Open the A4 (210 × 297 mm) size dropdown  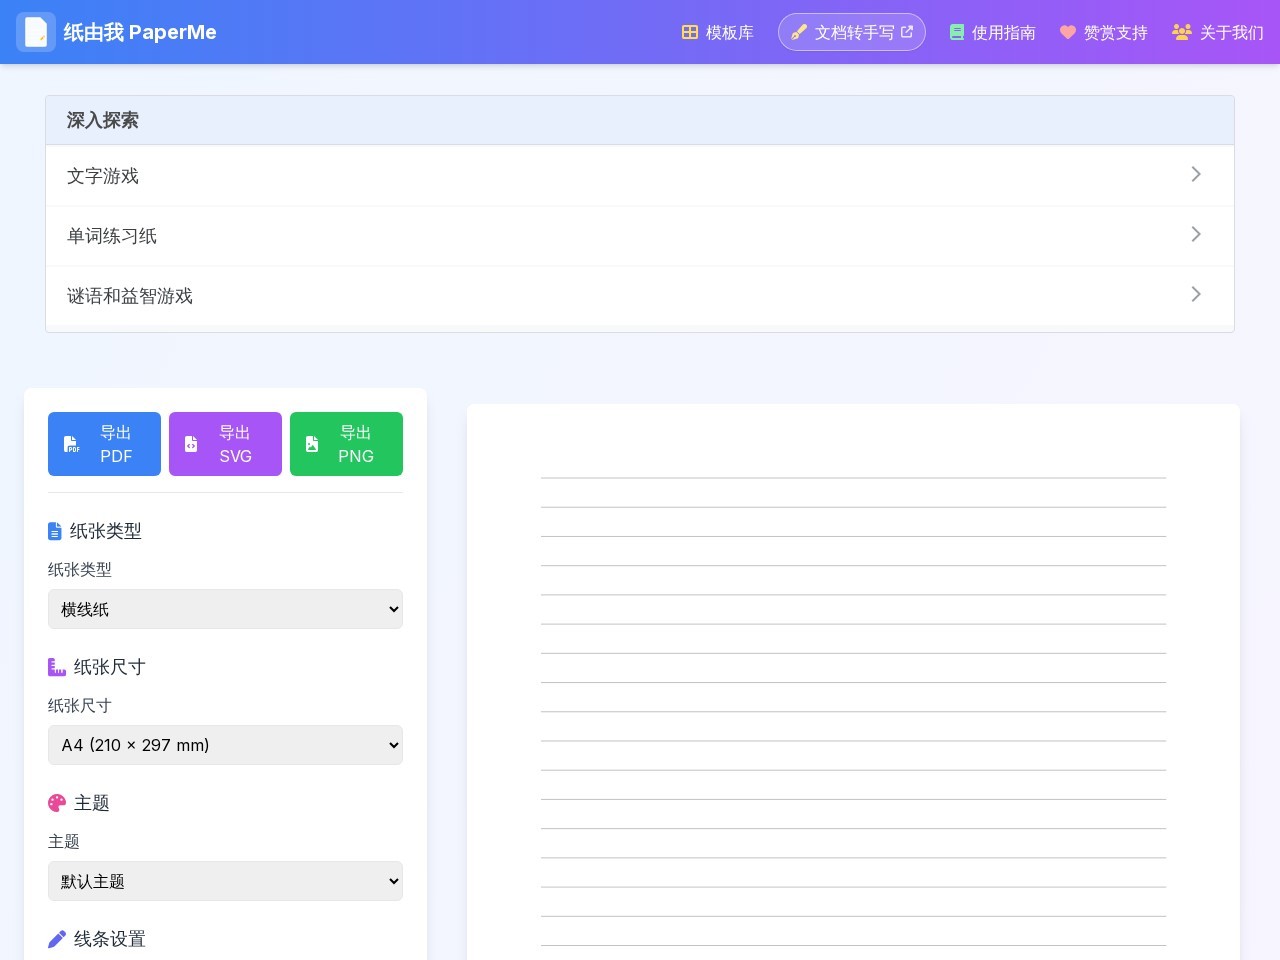point(225,745)
